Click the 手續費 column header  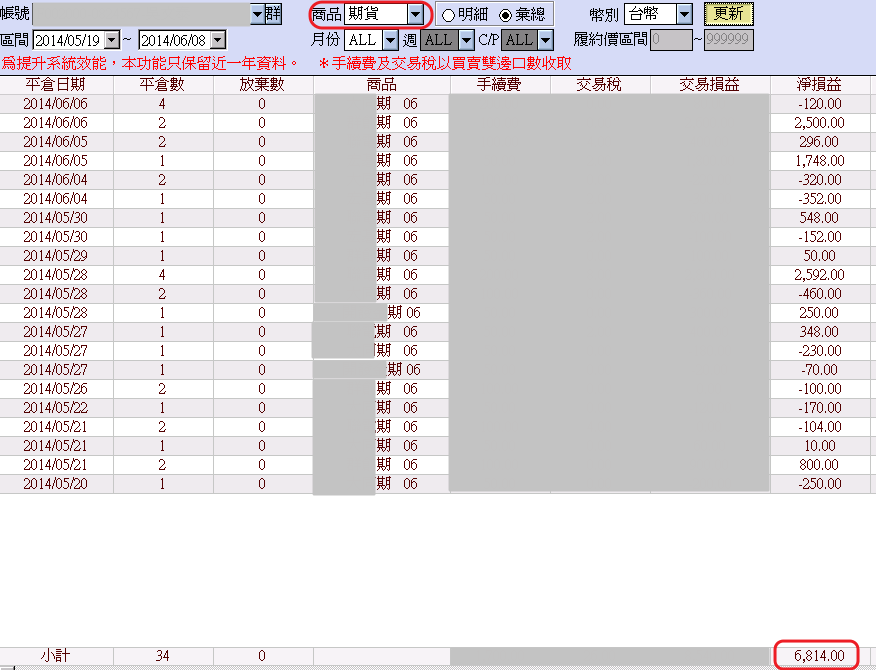click(499, 85)
